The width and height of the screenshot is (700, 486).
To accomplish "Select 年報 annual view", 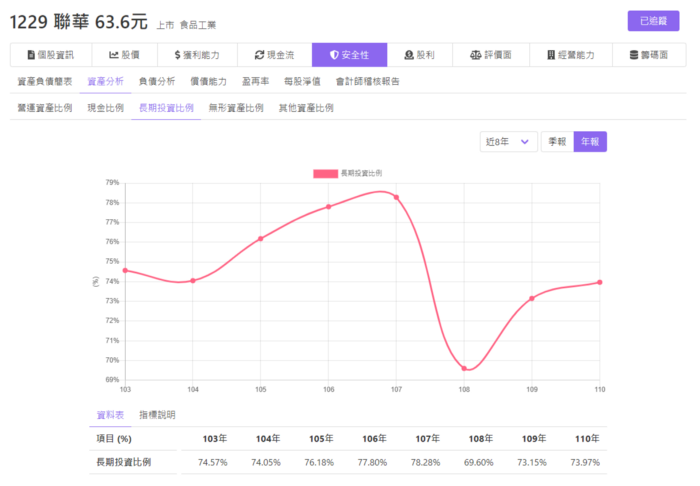I will (x=590, y=141).
